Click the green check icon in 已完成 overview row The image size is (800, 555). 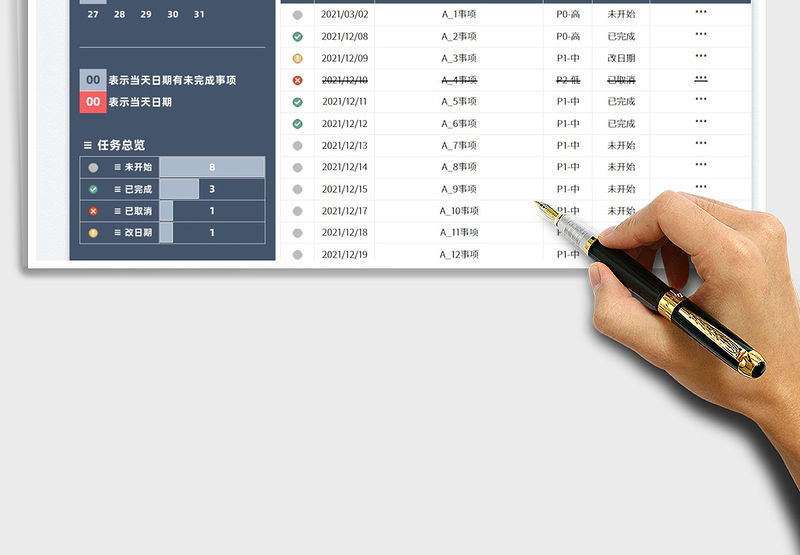[x=93, y=189]
